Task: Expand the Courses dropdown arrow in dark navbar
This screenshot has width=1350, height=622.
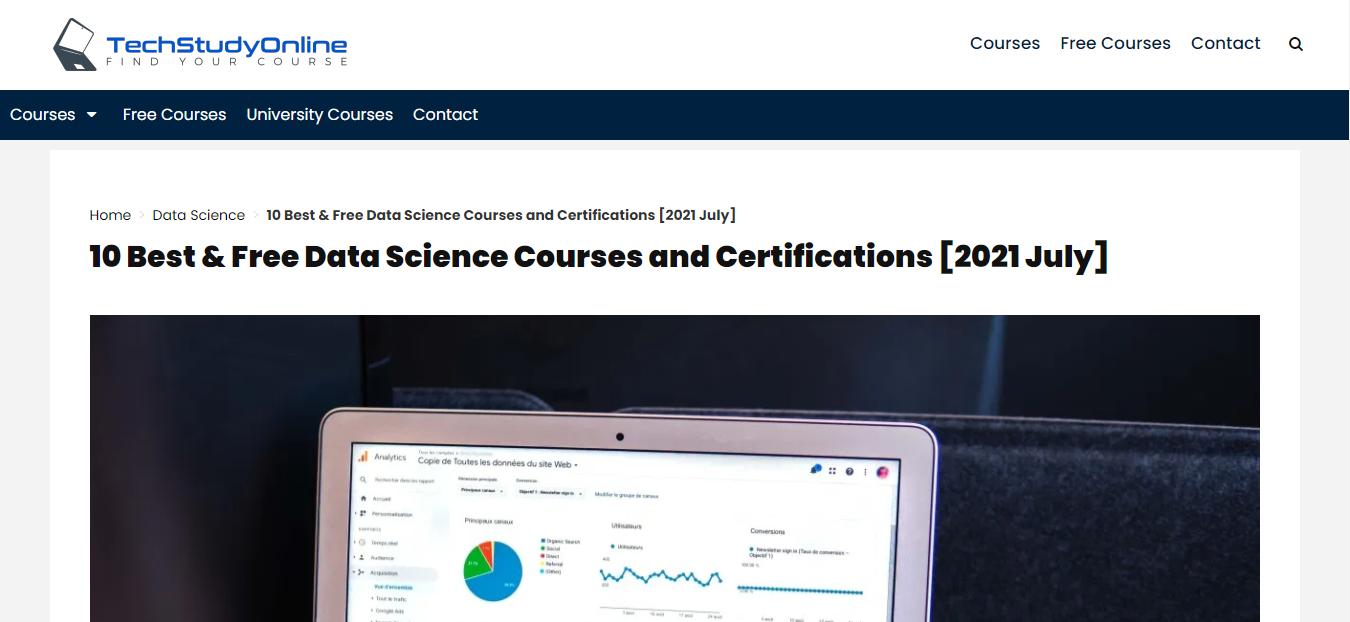Action: tap(93, 114)
